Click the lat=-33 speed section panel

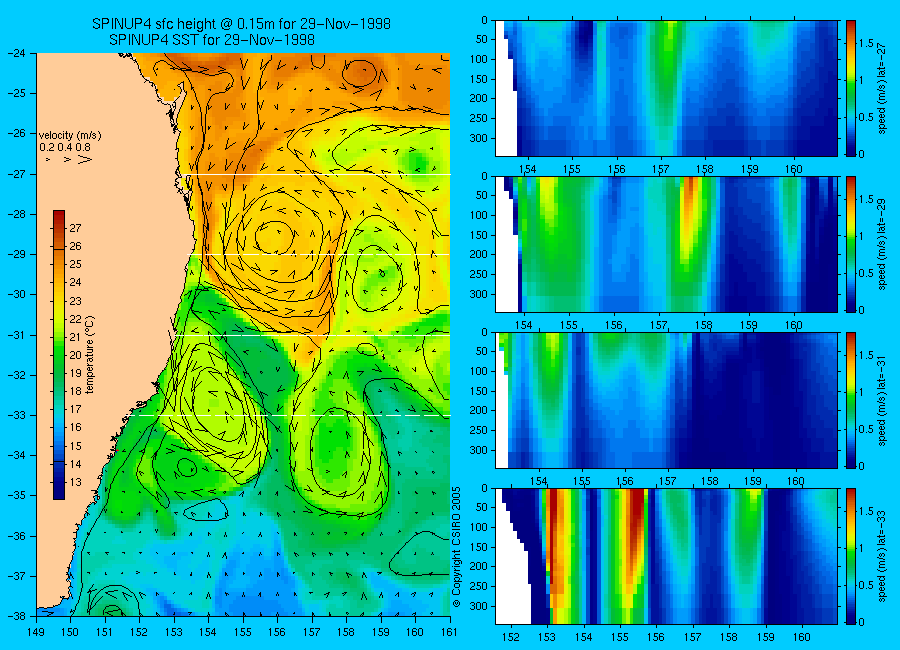[666, 556]
